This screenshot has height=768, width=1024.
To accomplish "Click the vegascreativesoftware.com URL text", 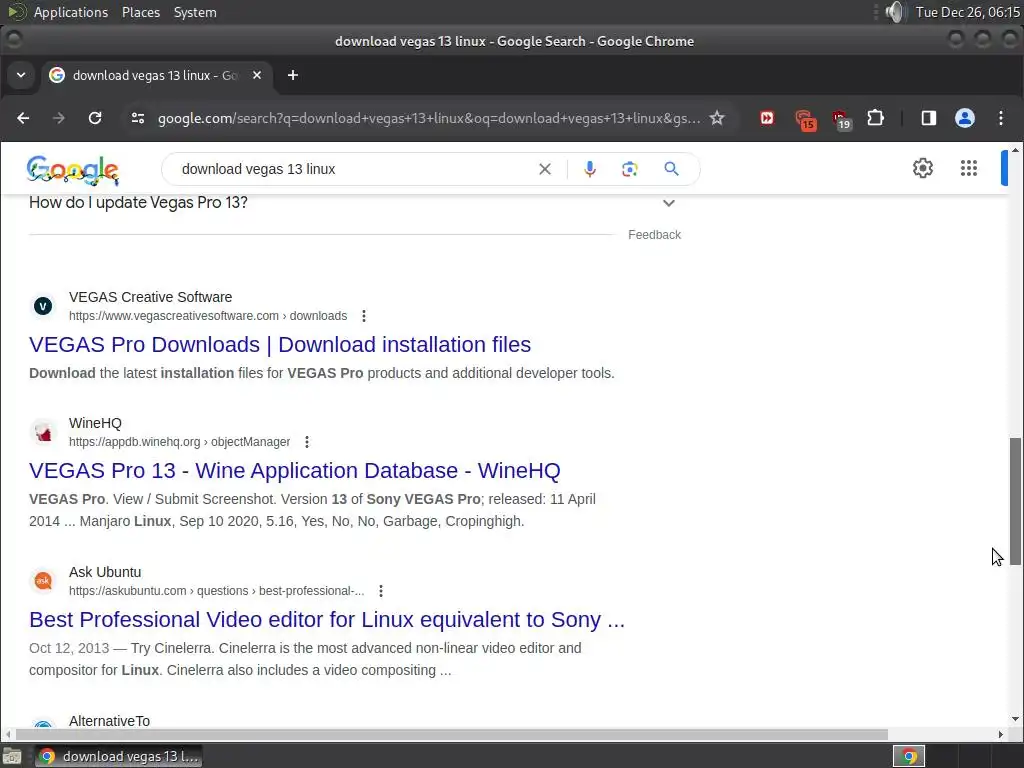I will pos(208,316).
